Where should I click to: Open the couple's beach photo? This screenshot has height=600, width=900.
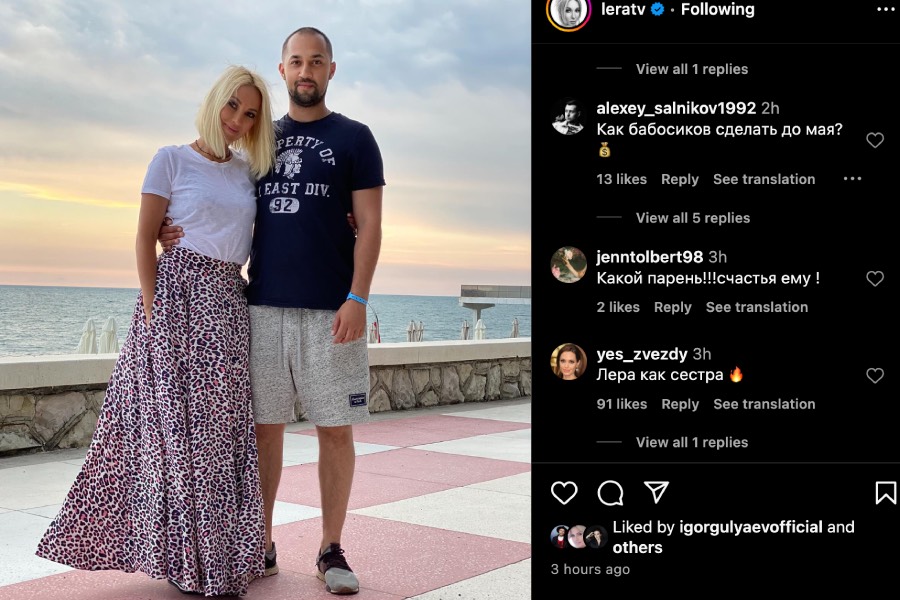click(265, 300)
